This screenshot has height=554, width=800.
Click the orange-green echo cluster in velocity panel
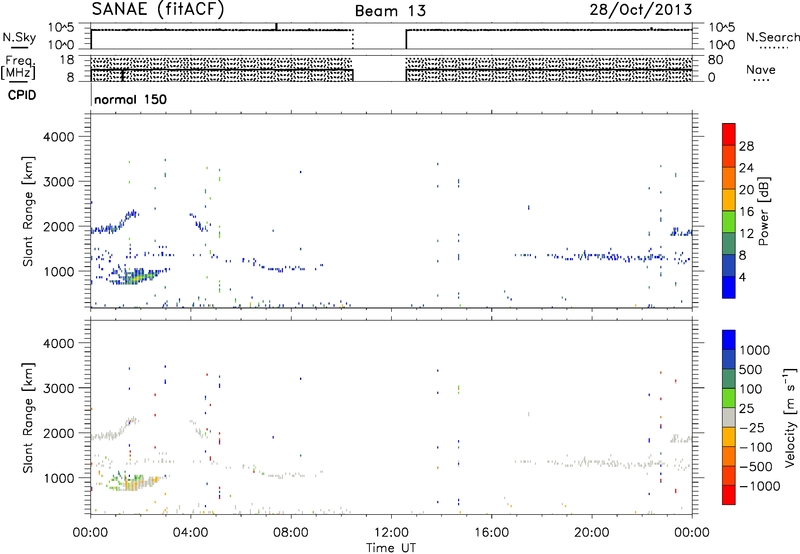click(x=134, y=483)
